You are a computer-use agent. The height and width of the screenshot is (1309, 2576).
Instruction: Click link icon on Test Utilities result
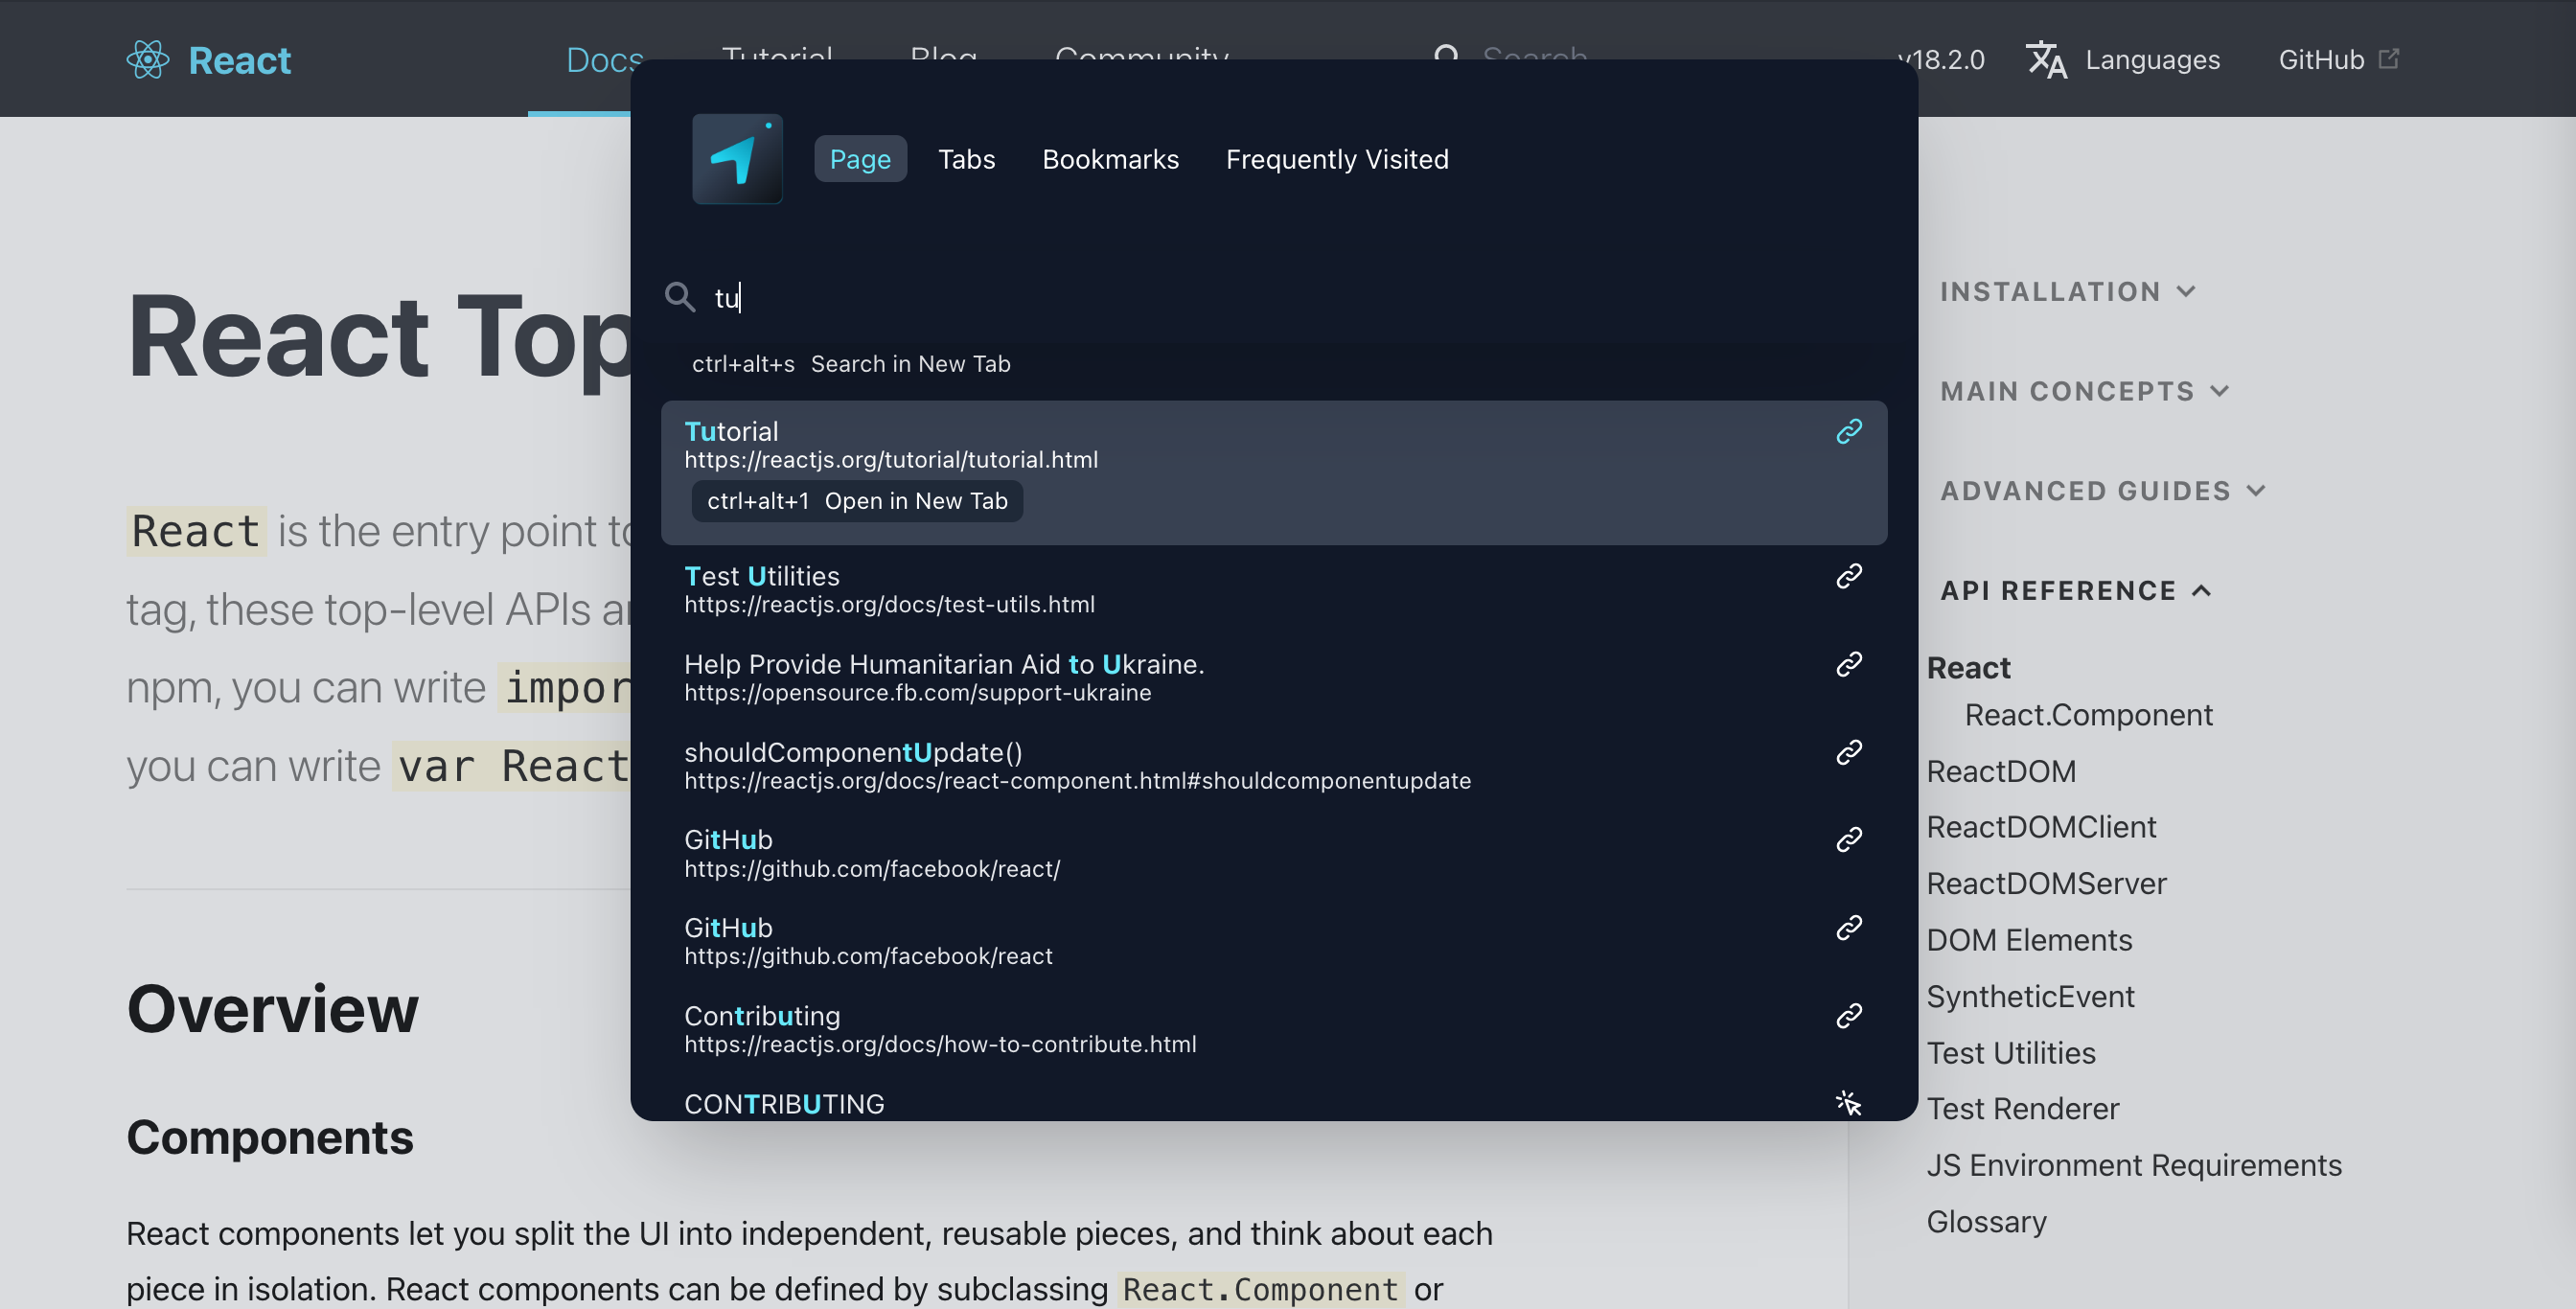(x=1849, y=576)
